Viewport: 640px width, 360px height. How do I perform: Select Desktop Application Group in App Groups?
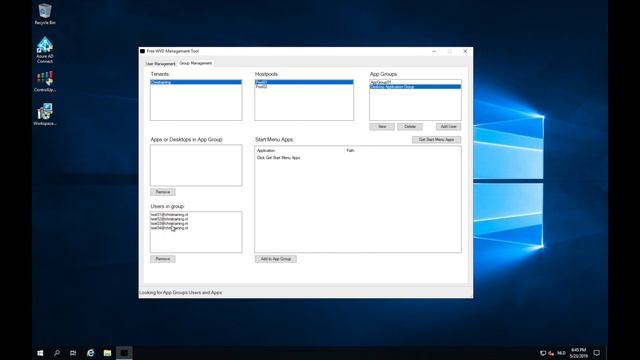(415, 87)
